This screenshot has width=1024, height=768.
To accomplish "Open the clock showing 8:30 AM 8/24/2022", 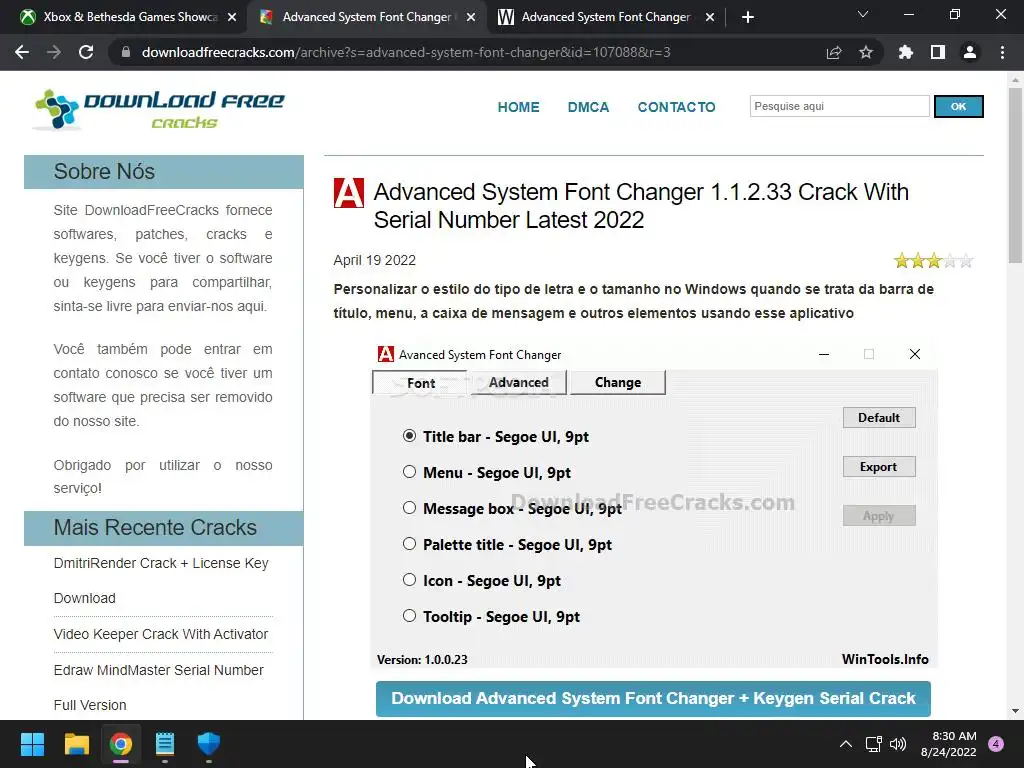I will click(x=949, y=744).
